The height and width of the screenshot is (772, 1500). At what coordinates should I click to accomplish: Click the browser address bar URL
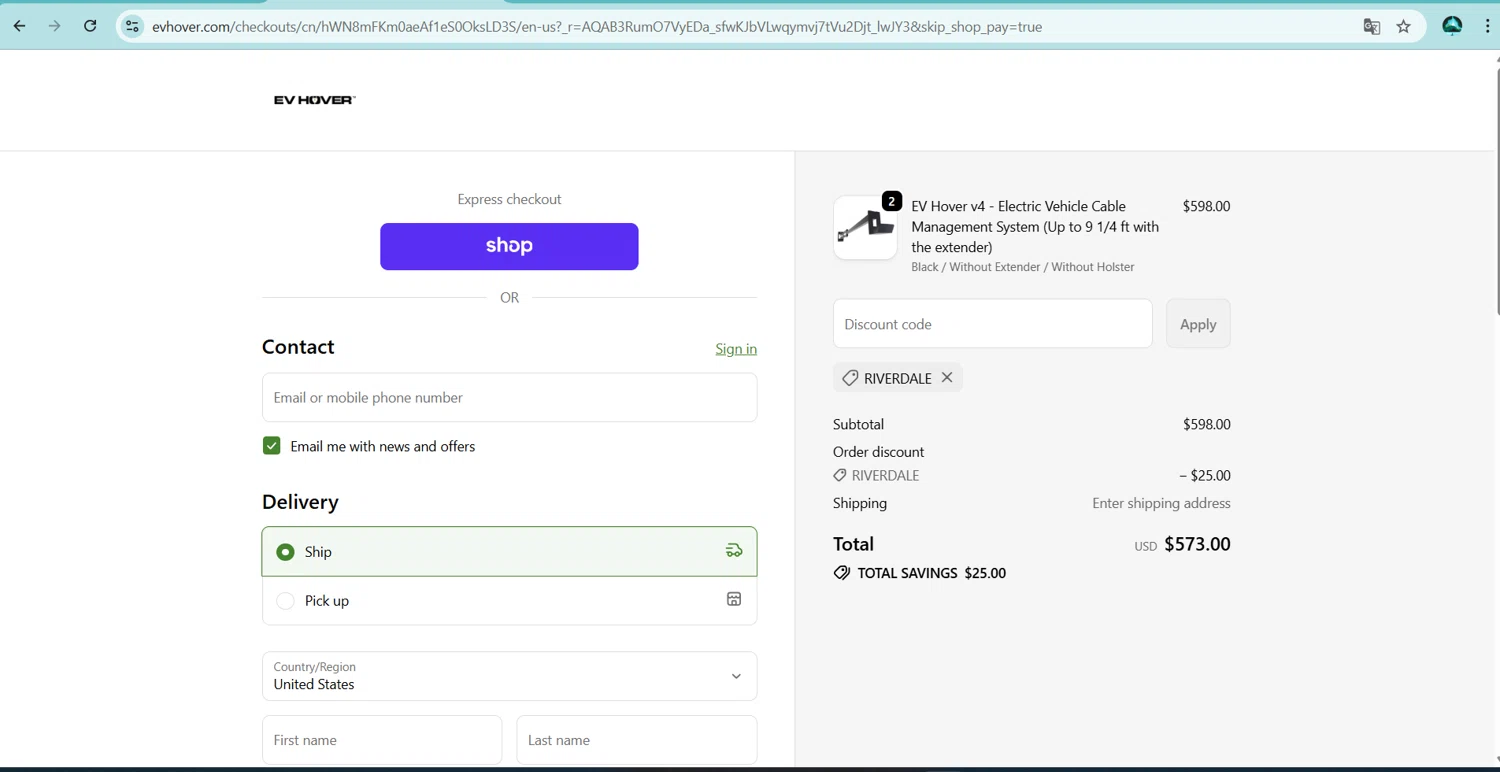(597, 27)
